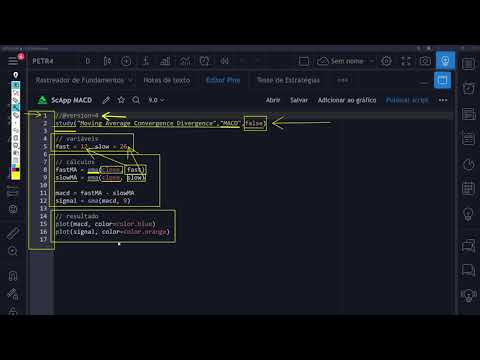Viewport: 480px width, 360px height.
Task: Click the blue publish idea button
Action: [445, 61]
